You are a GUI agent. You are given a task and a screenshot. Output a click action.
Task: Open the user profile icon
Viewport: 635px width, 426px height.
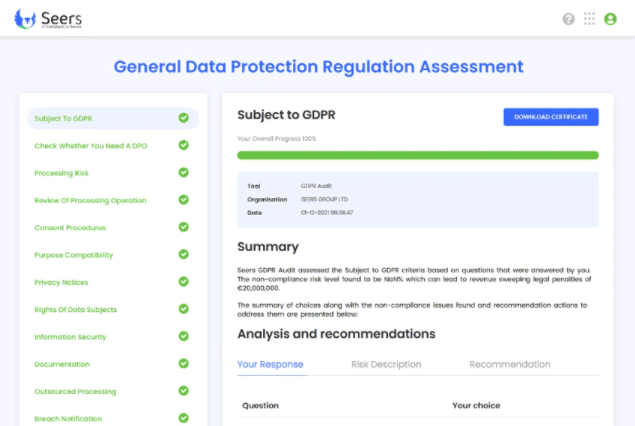coord(610,19)
